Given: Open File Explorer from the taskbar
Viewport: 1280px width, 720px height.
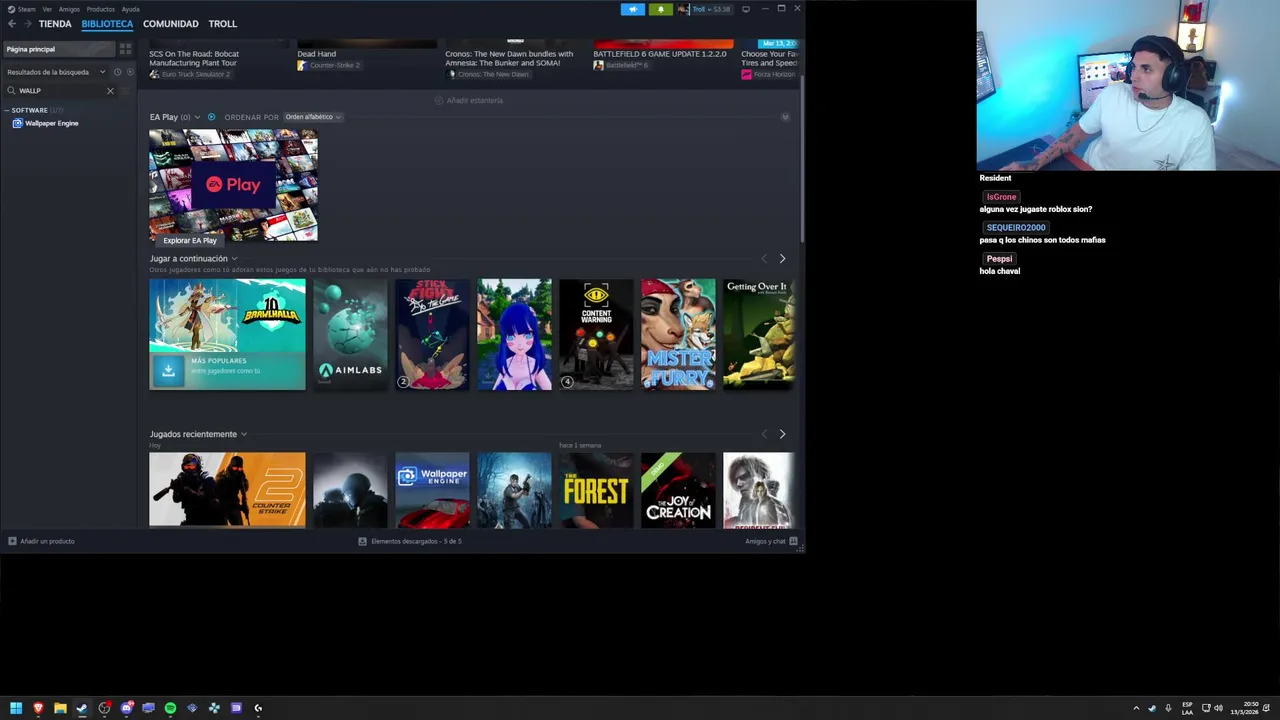Looking at the screenshot, I should (60, 708).
